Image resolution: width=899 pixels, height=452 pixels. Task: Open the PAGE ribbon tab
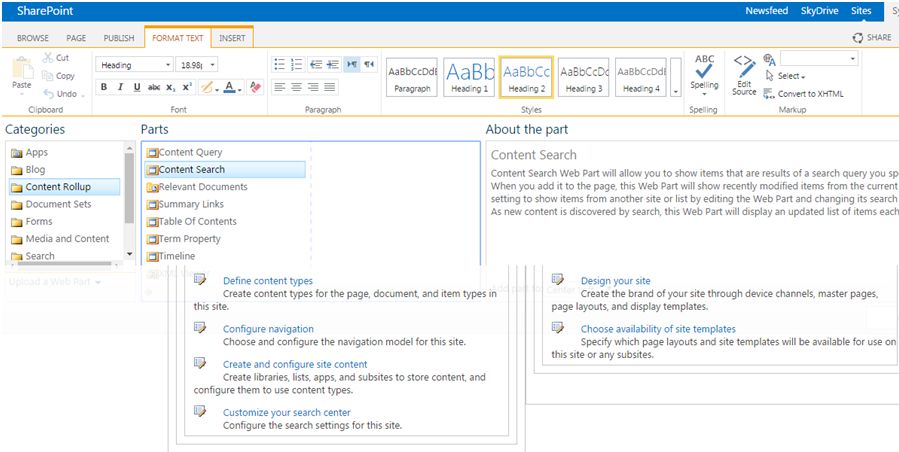coord(76,38)
